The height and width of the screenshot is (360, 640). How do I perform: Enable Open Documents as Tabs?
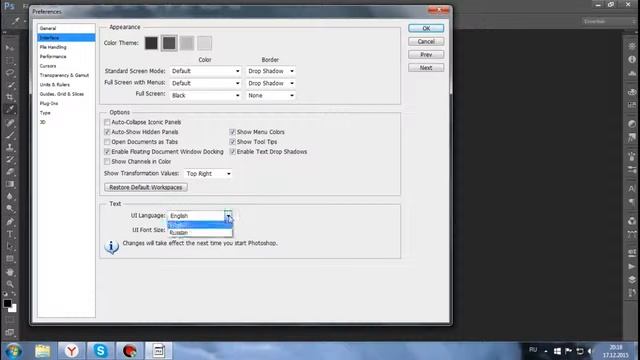107,142
